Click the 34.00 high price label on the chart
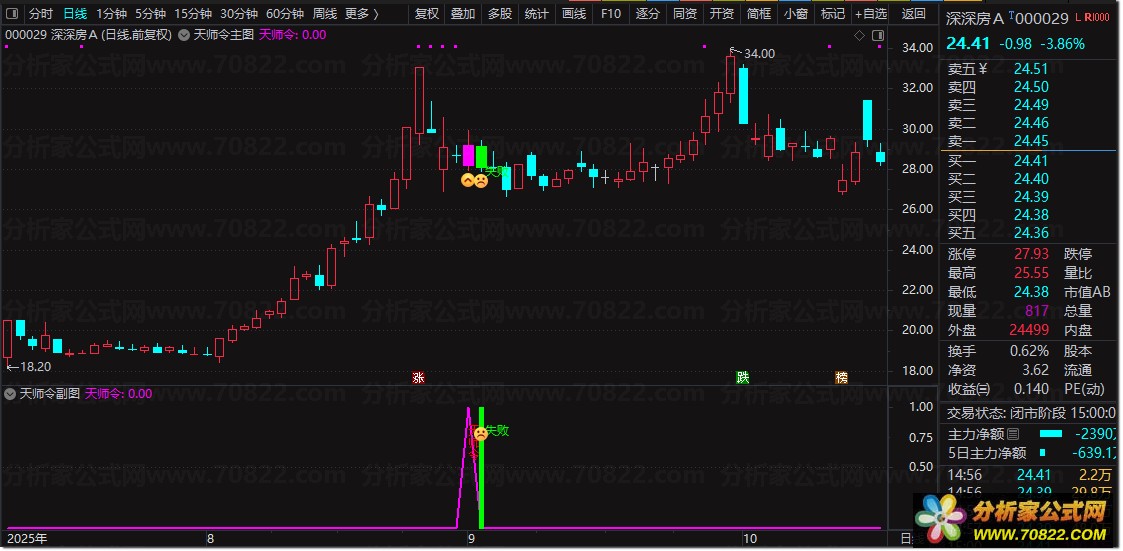This screenshot has width=1123, height=551. click(x=759, y=53)
